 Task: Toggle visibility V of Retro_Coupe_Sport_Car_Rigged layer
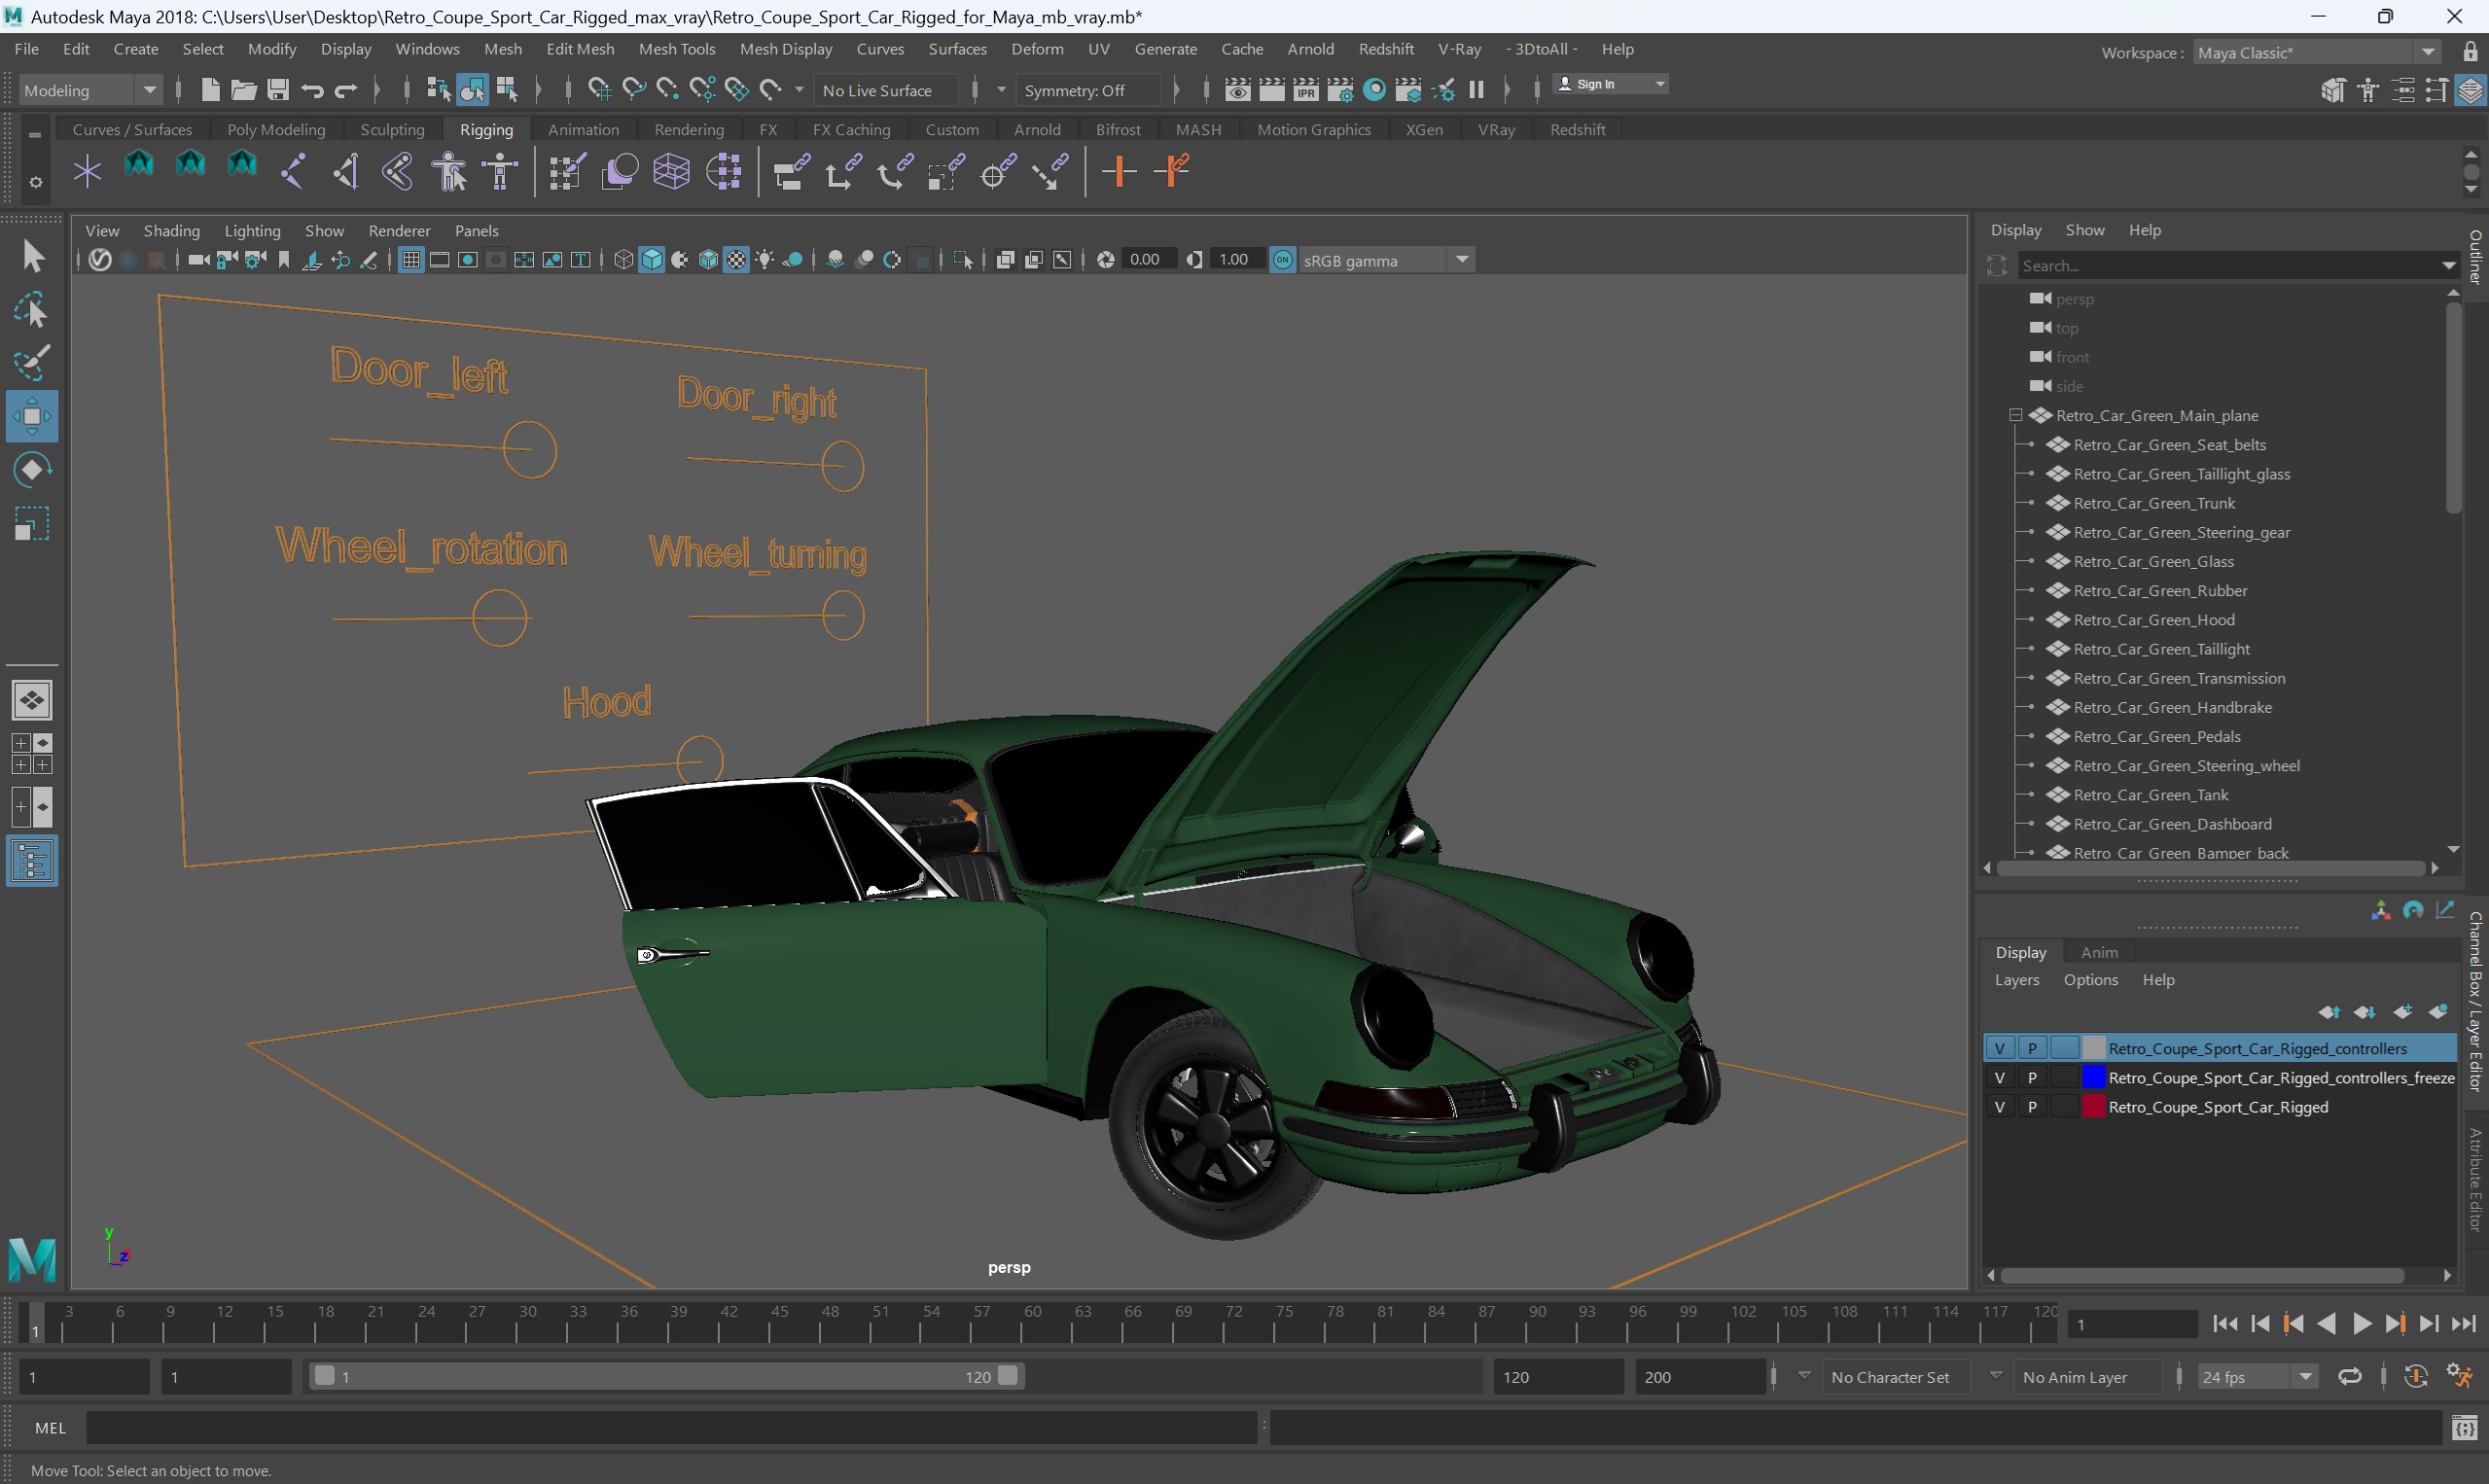(1999, 1107)
